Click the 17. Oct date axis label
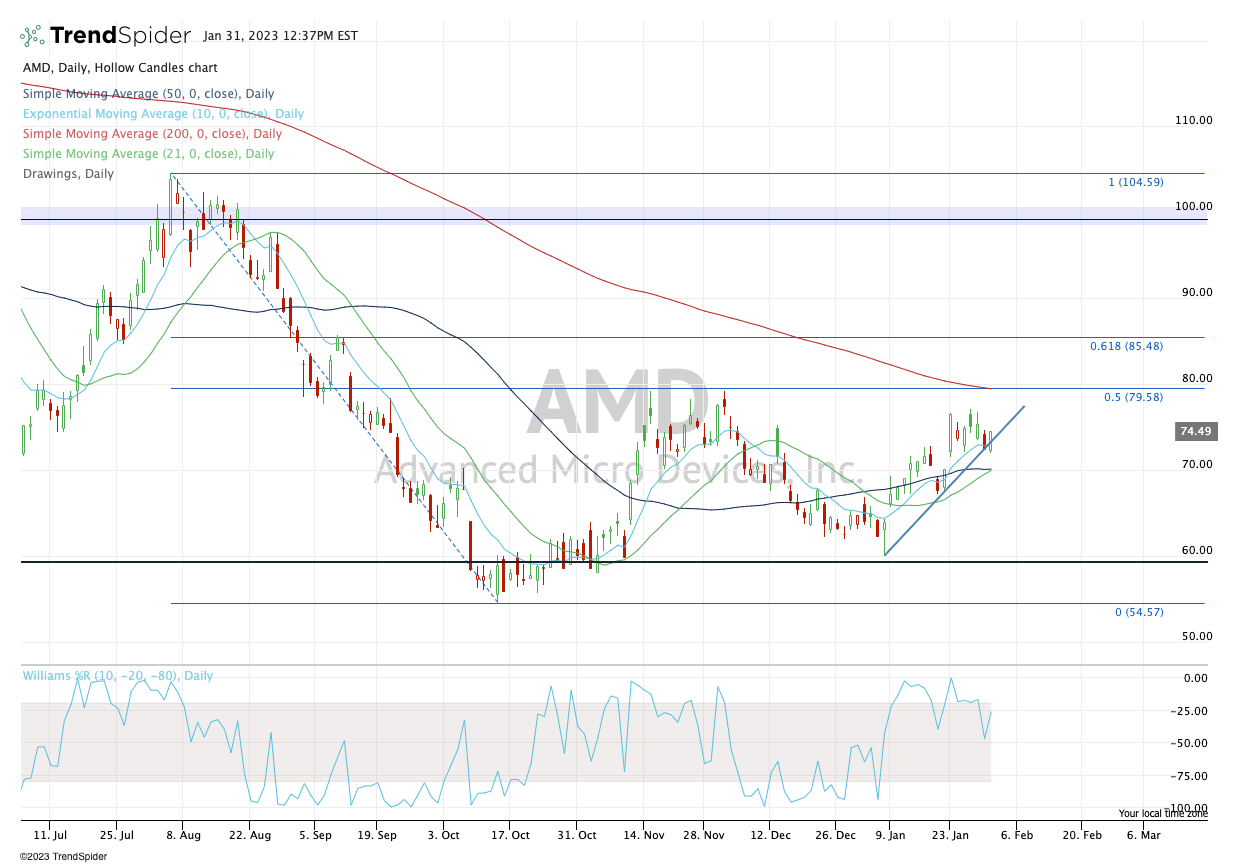1238x866 pixels. pos(510,835)
